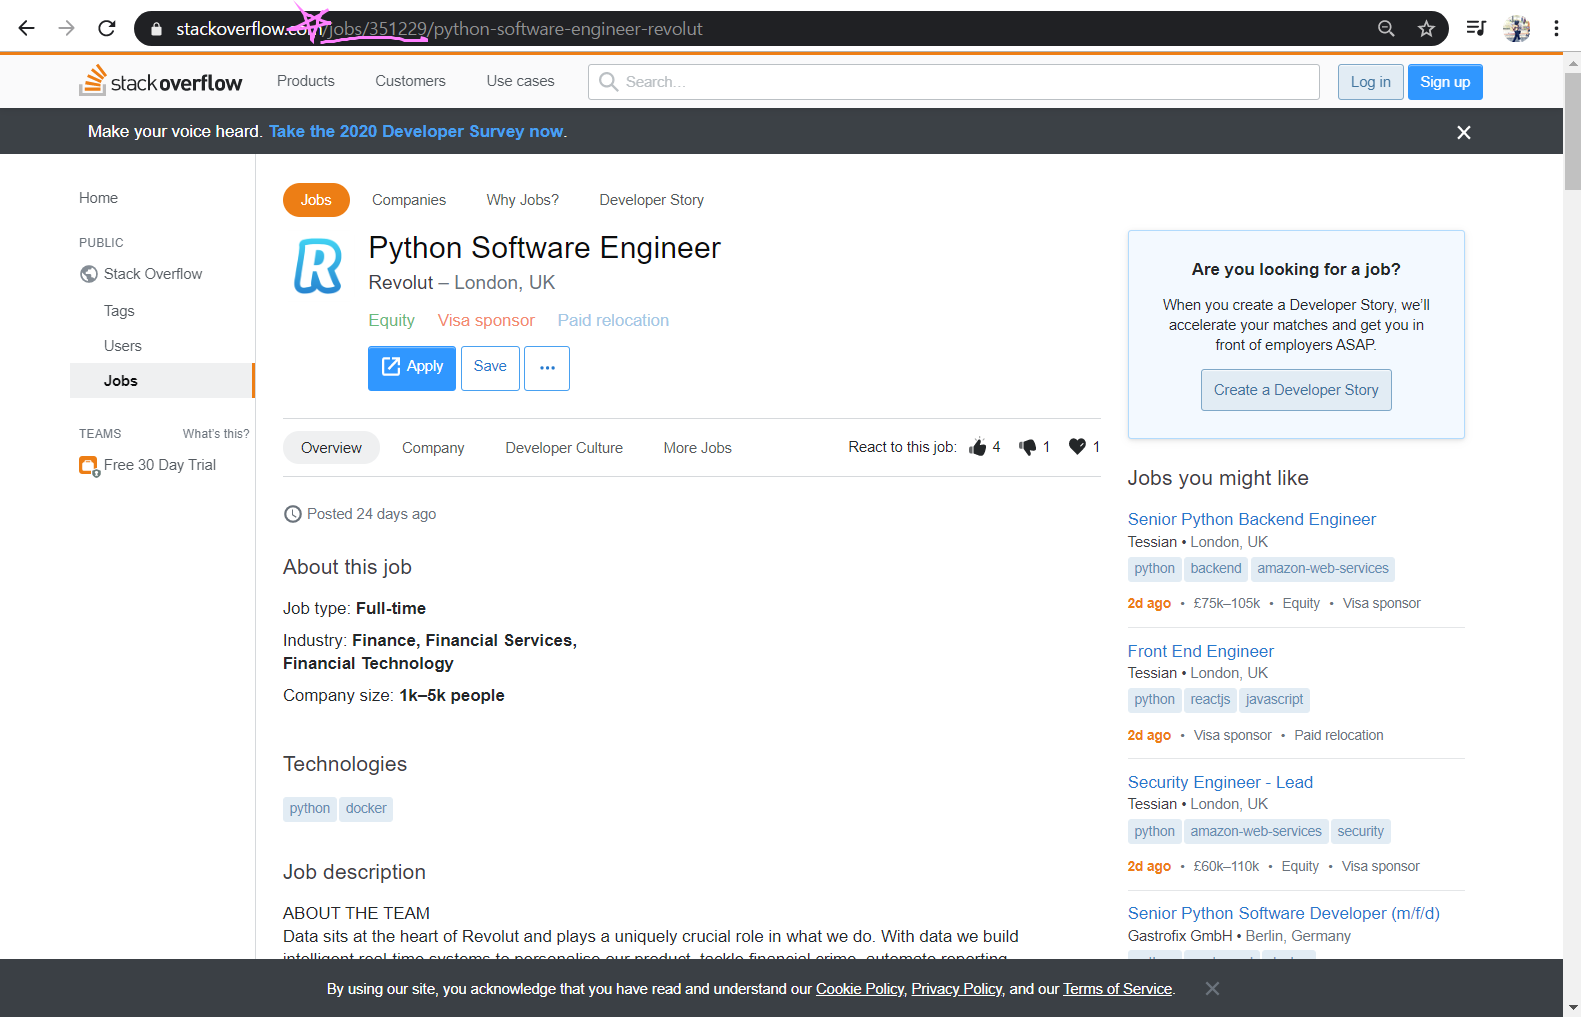Image resolution: width=1581 pixels, height=1017 pixels.
Task: Open the Cookie Policy link
Action: [x=860, y=989]
